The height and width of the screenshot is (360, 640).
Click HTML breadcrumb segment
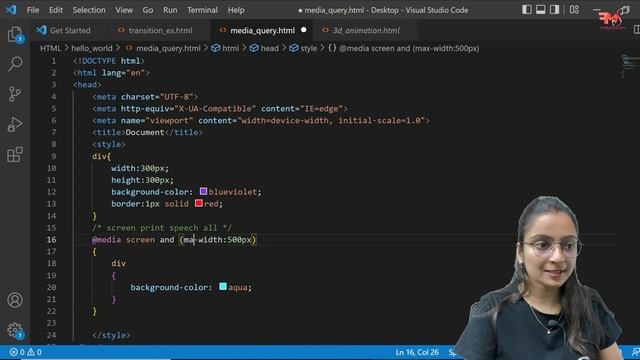pyautogui.click(x=51, y=48)
